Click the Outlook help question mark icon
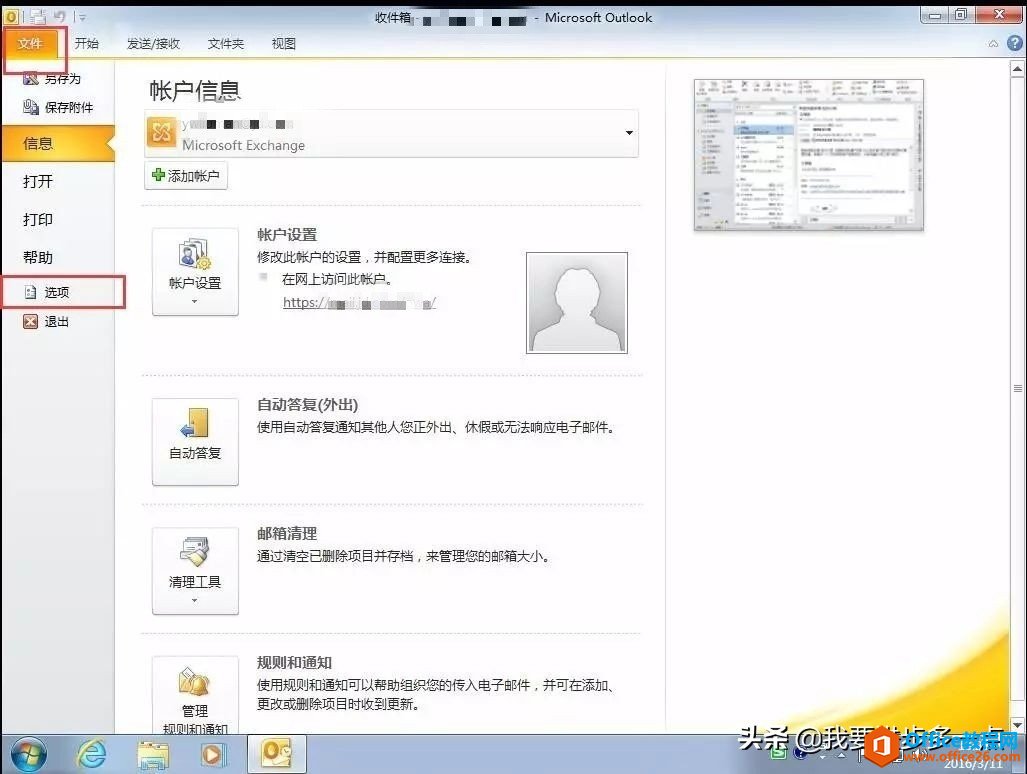The image size is (1027, 774). pyautogui.click(x=1015, y=43)
